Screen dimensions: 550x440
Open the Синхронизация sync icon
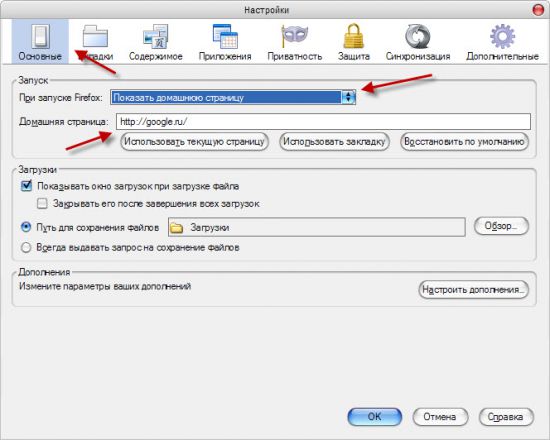tap(418, 36)
